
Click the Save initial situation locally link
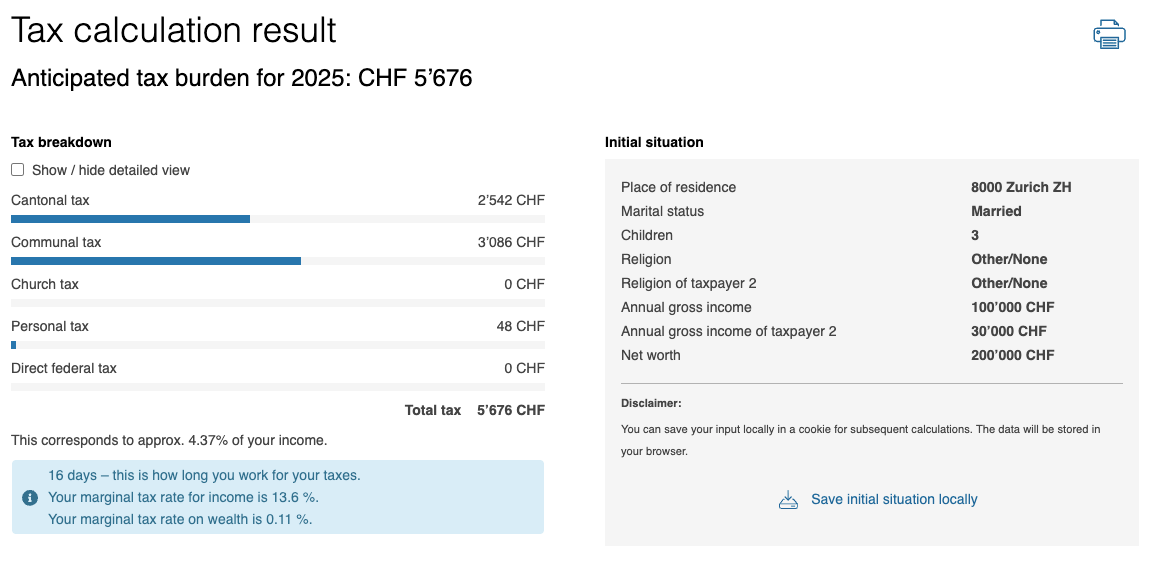[894, 500]
